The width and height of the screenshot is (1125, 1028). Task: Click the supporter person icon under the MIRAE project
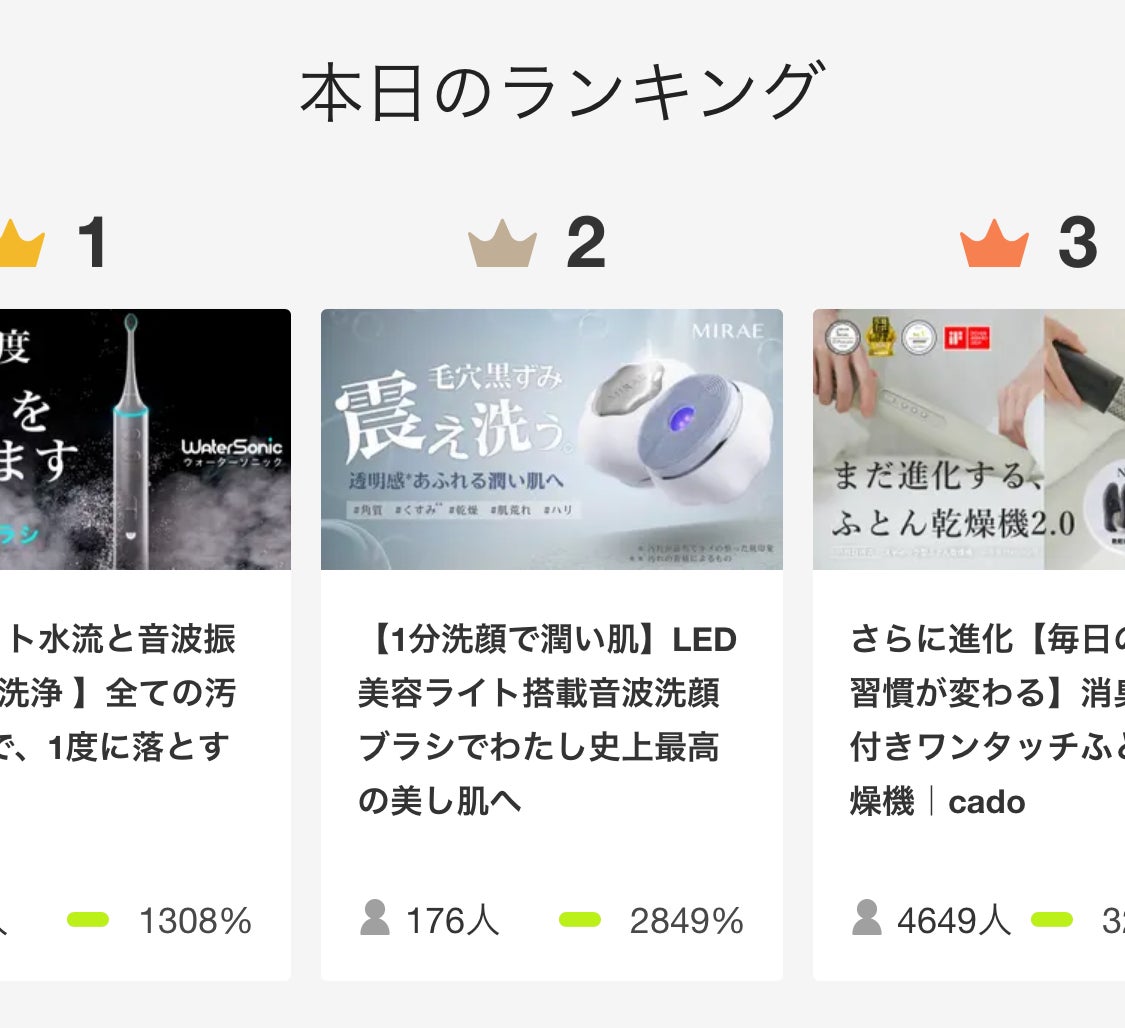[x=376, y=915]
